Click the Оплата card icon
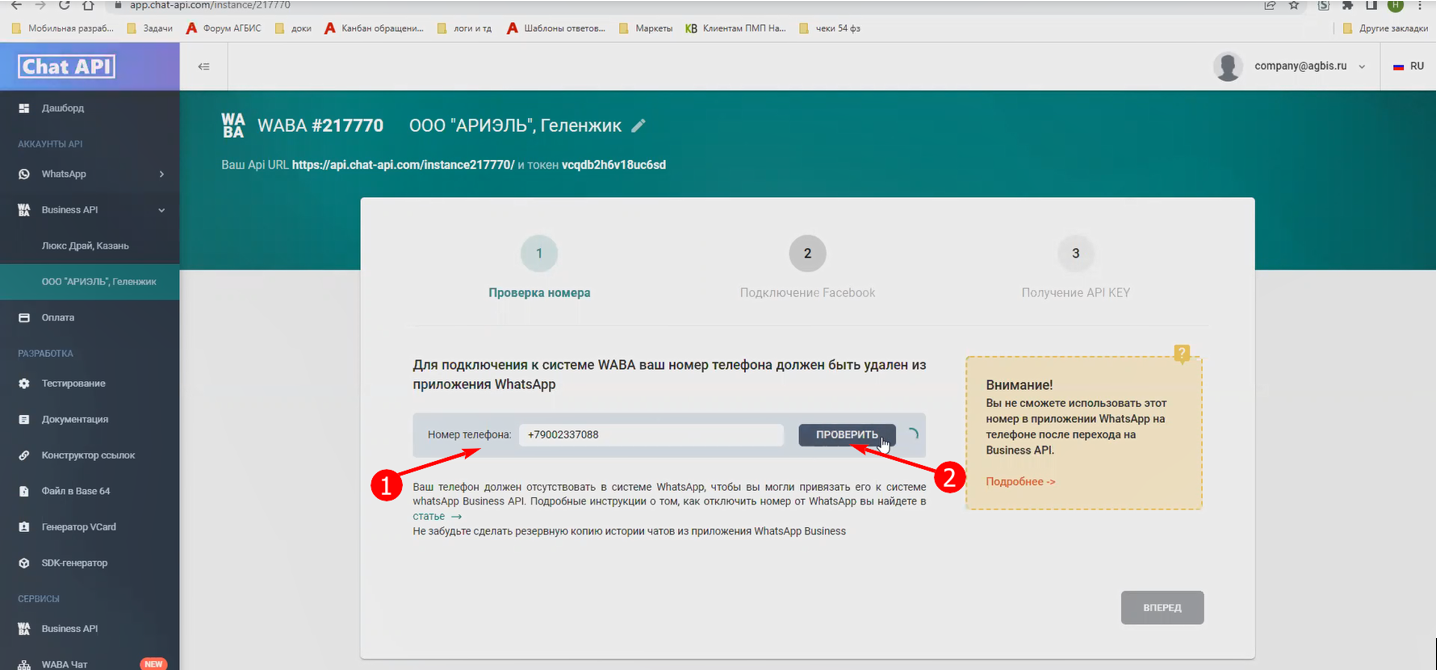1438x670 pixels. click(24, 318)
